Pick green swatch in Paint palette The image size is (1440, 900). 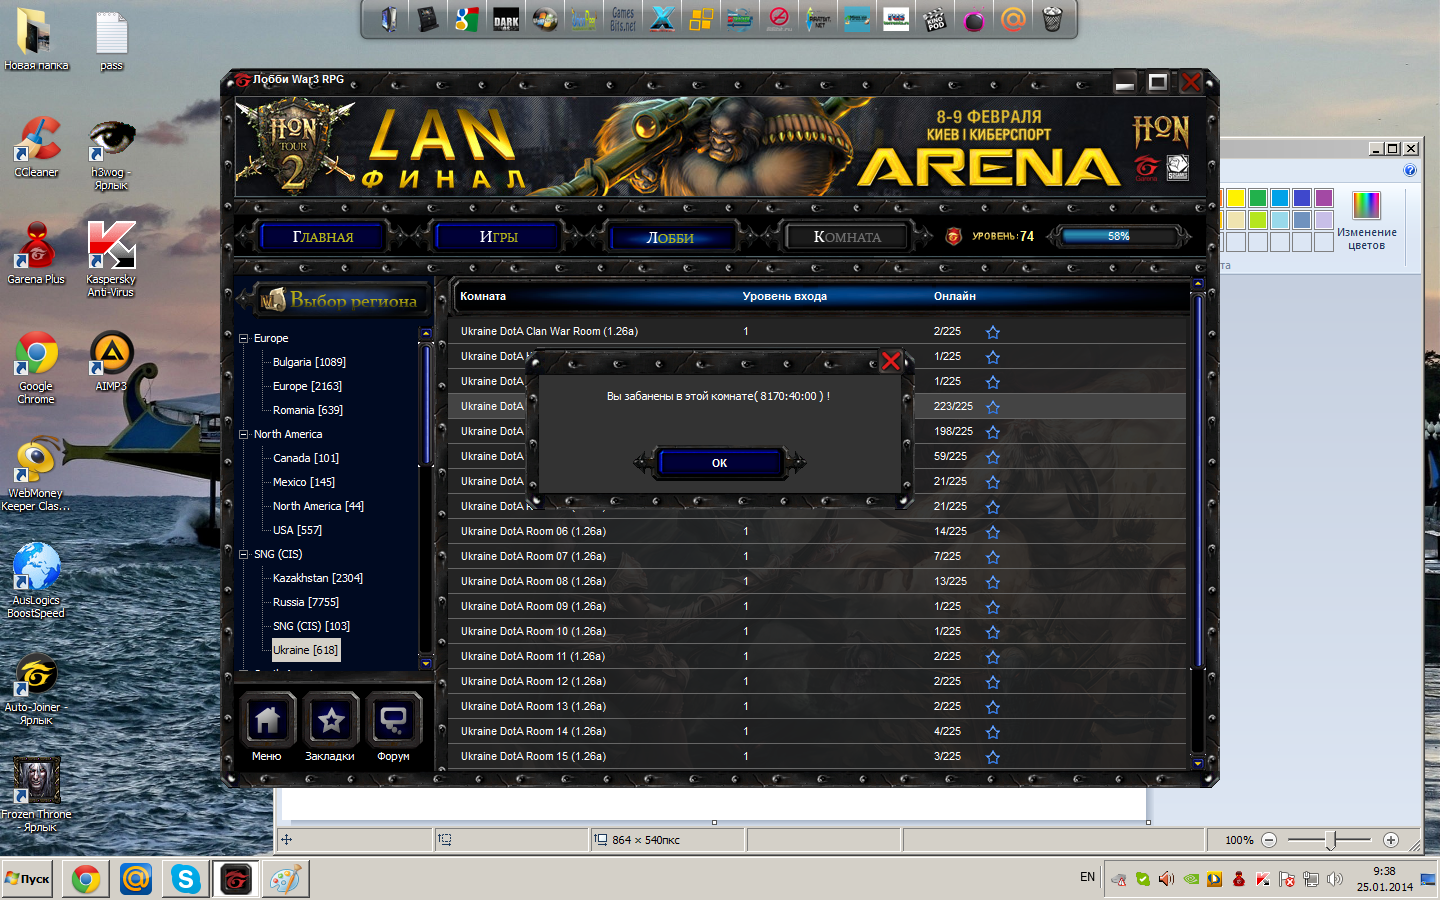click(x=1258, y=198)
